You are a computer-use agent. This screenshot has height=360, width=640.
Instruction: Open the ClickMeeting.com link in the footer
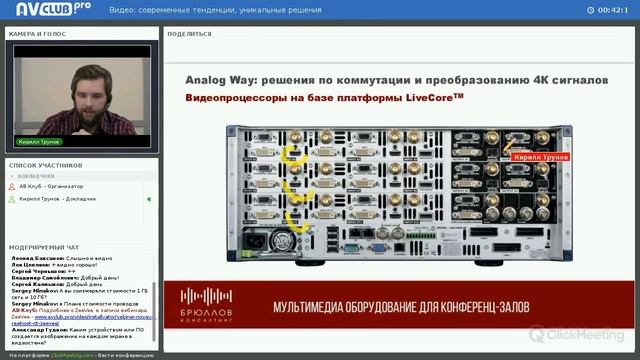72,356
